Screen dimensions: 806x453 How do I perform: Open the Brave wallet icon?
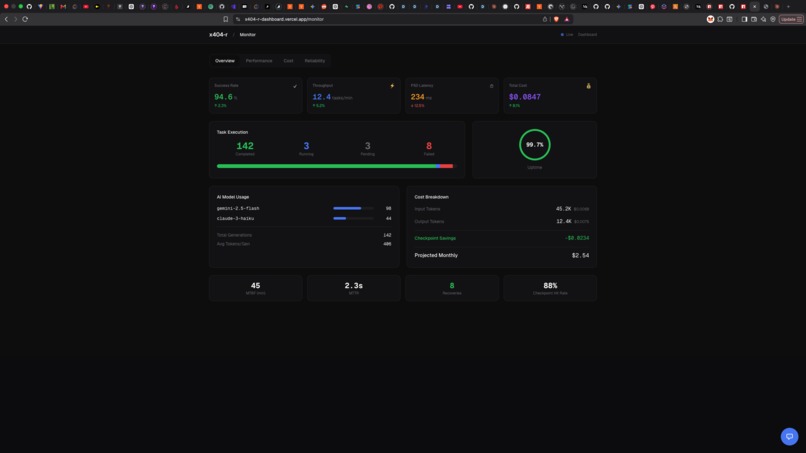pos(754,19)
